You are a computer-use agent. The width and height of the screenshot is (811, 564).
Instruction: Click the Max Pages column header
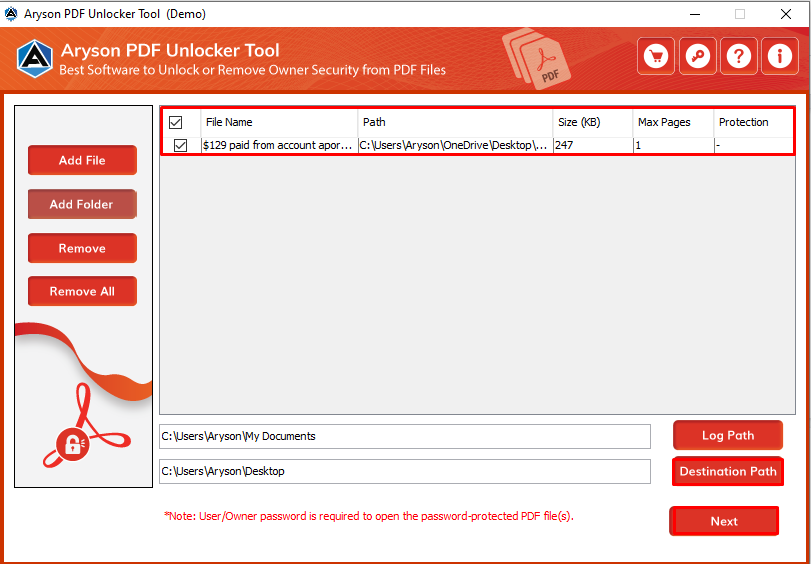(x=673, y=123)
